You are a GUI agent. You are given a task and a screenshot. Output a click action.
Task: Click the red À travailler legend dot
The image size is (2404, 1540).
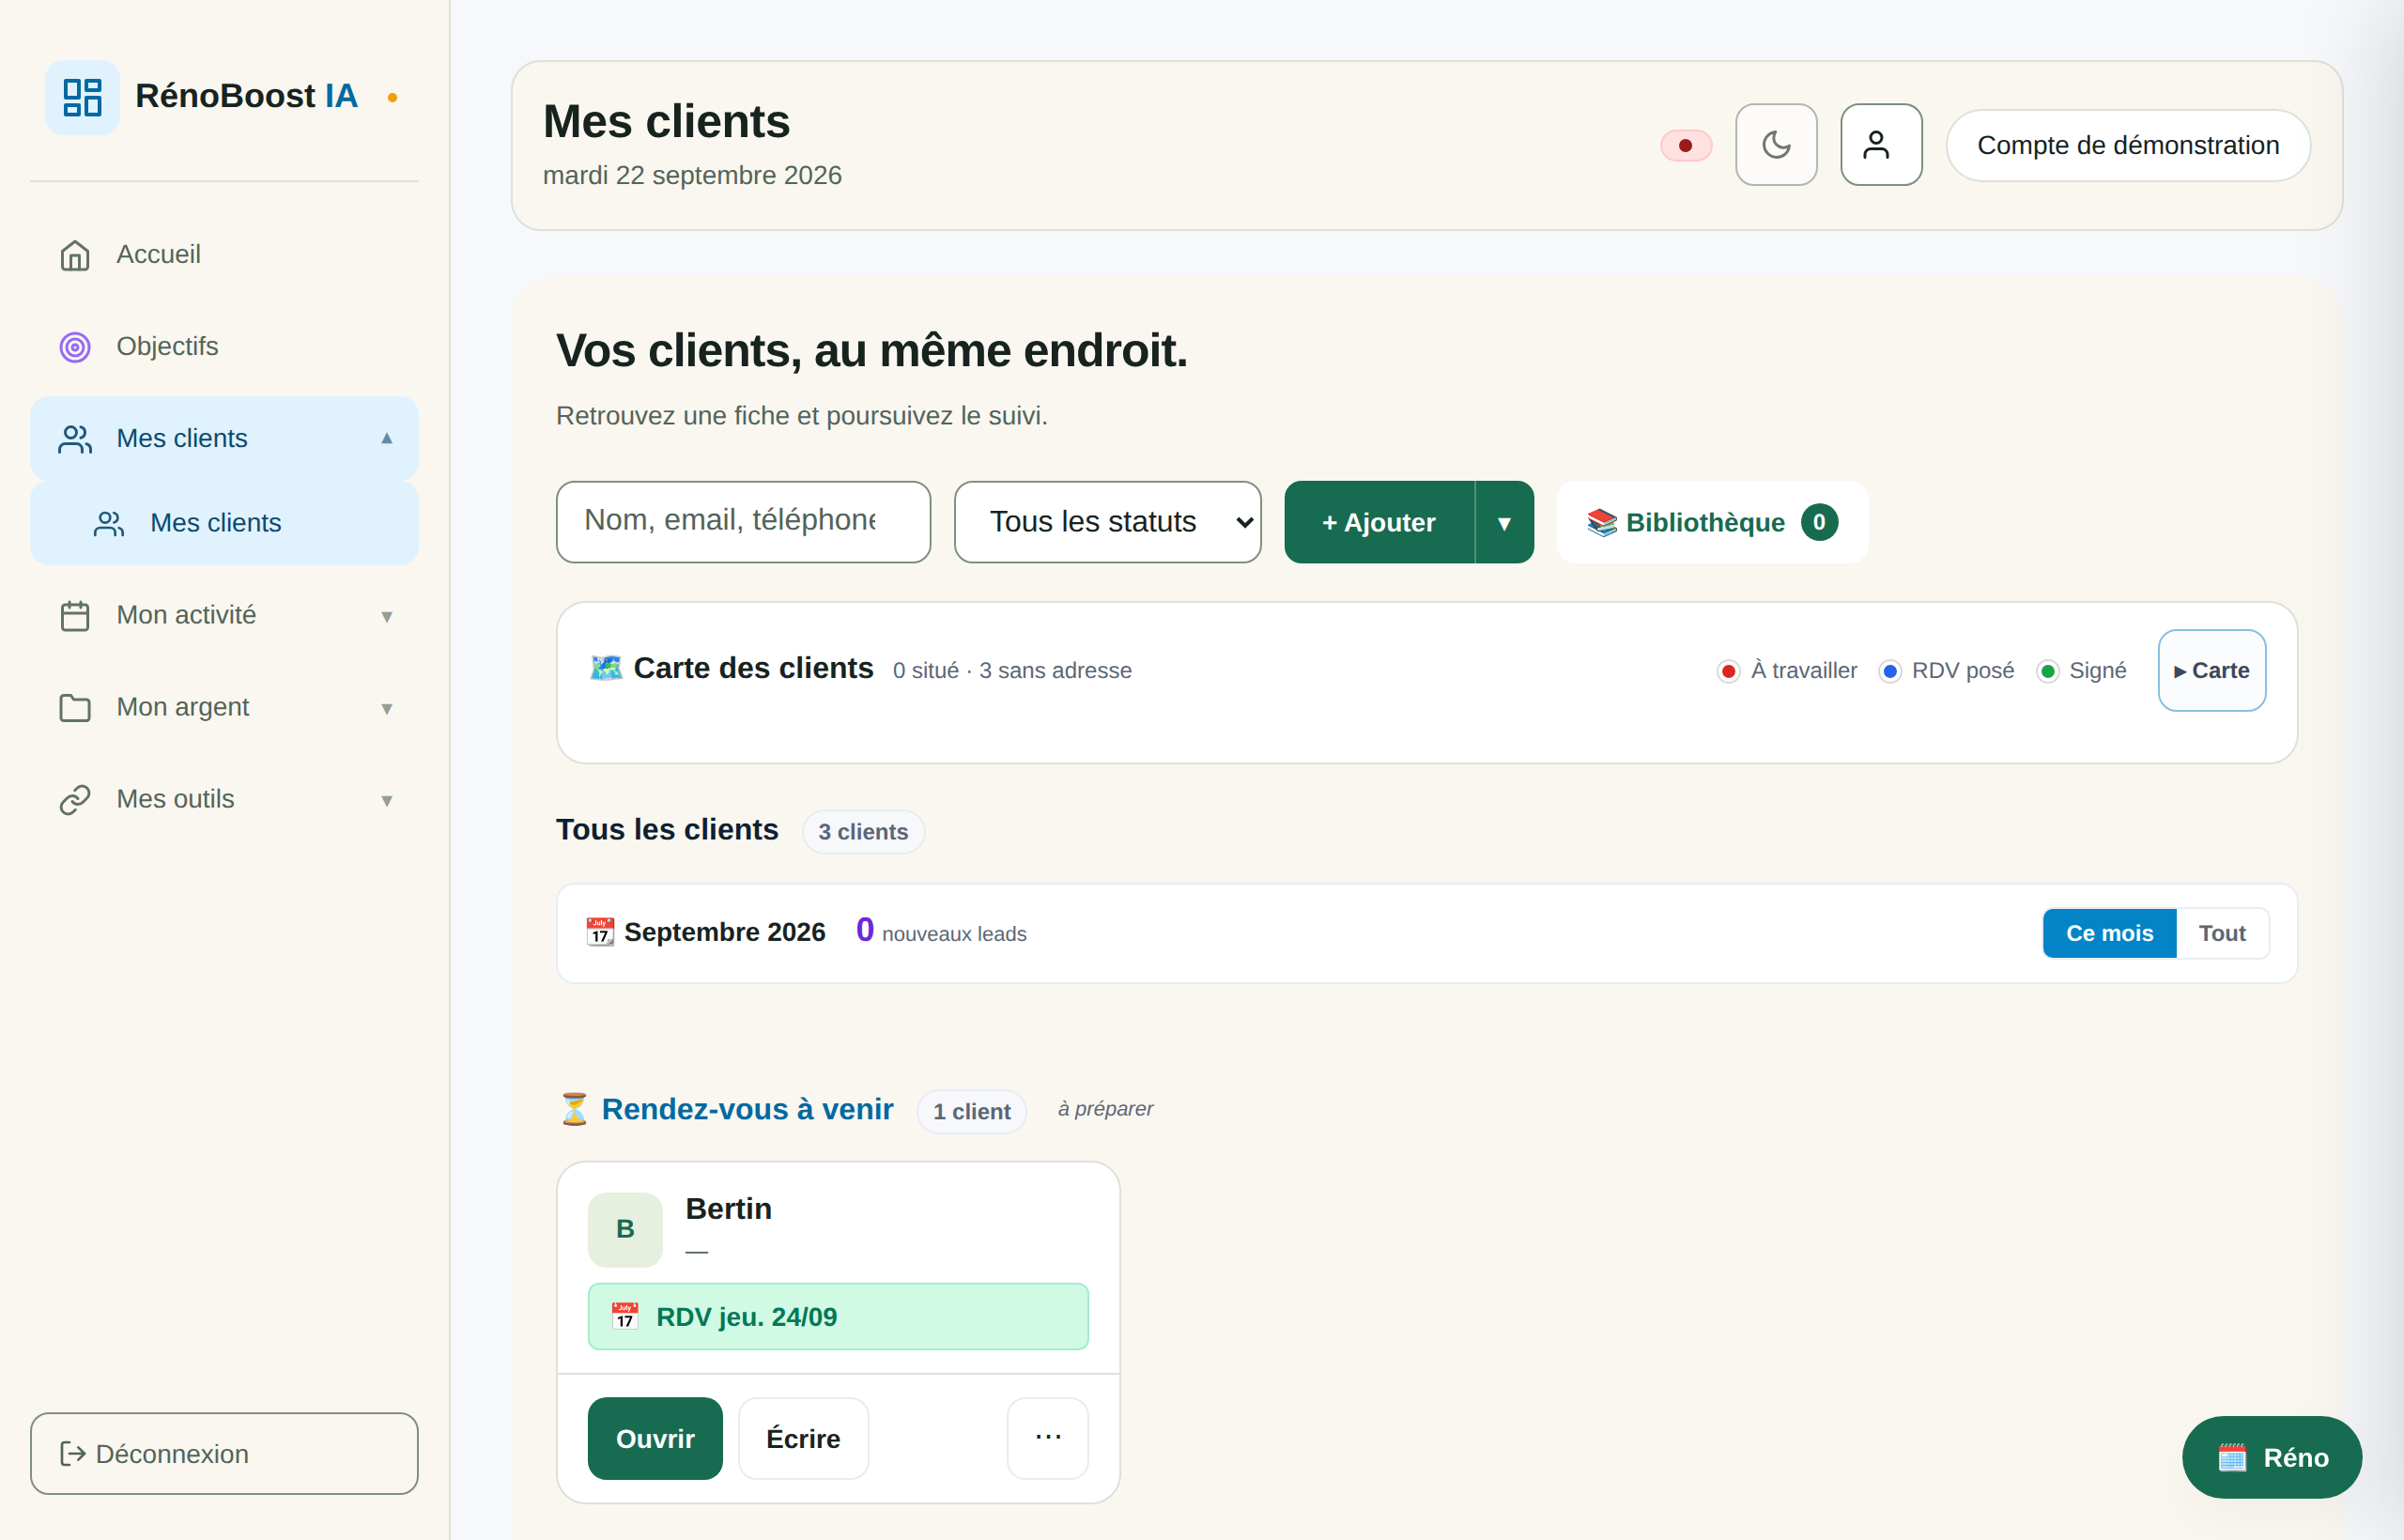pos(1728,671)
